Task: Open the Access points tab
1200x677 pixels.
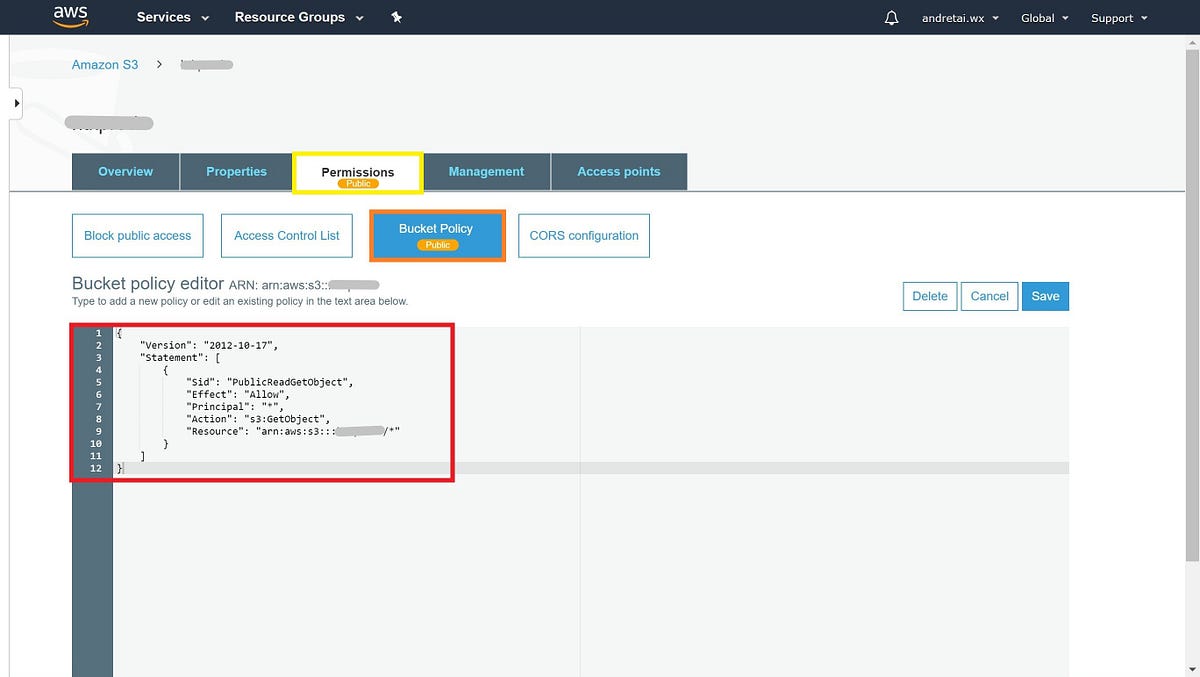Action: click(618, 171)
